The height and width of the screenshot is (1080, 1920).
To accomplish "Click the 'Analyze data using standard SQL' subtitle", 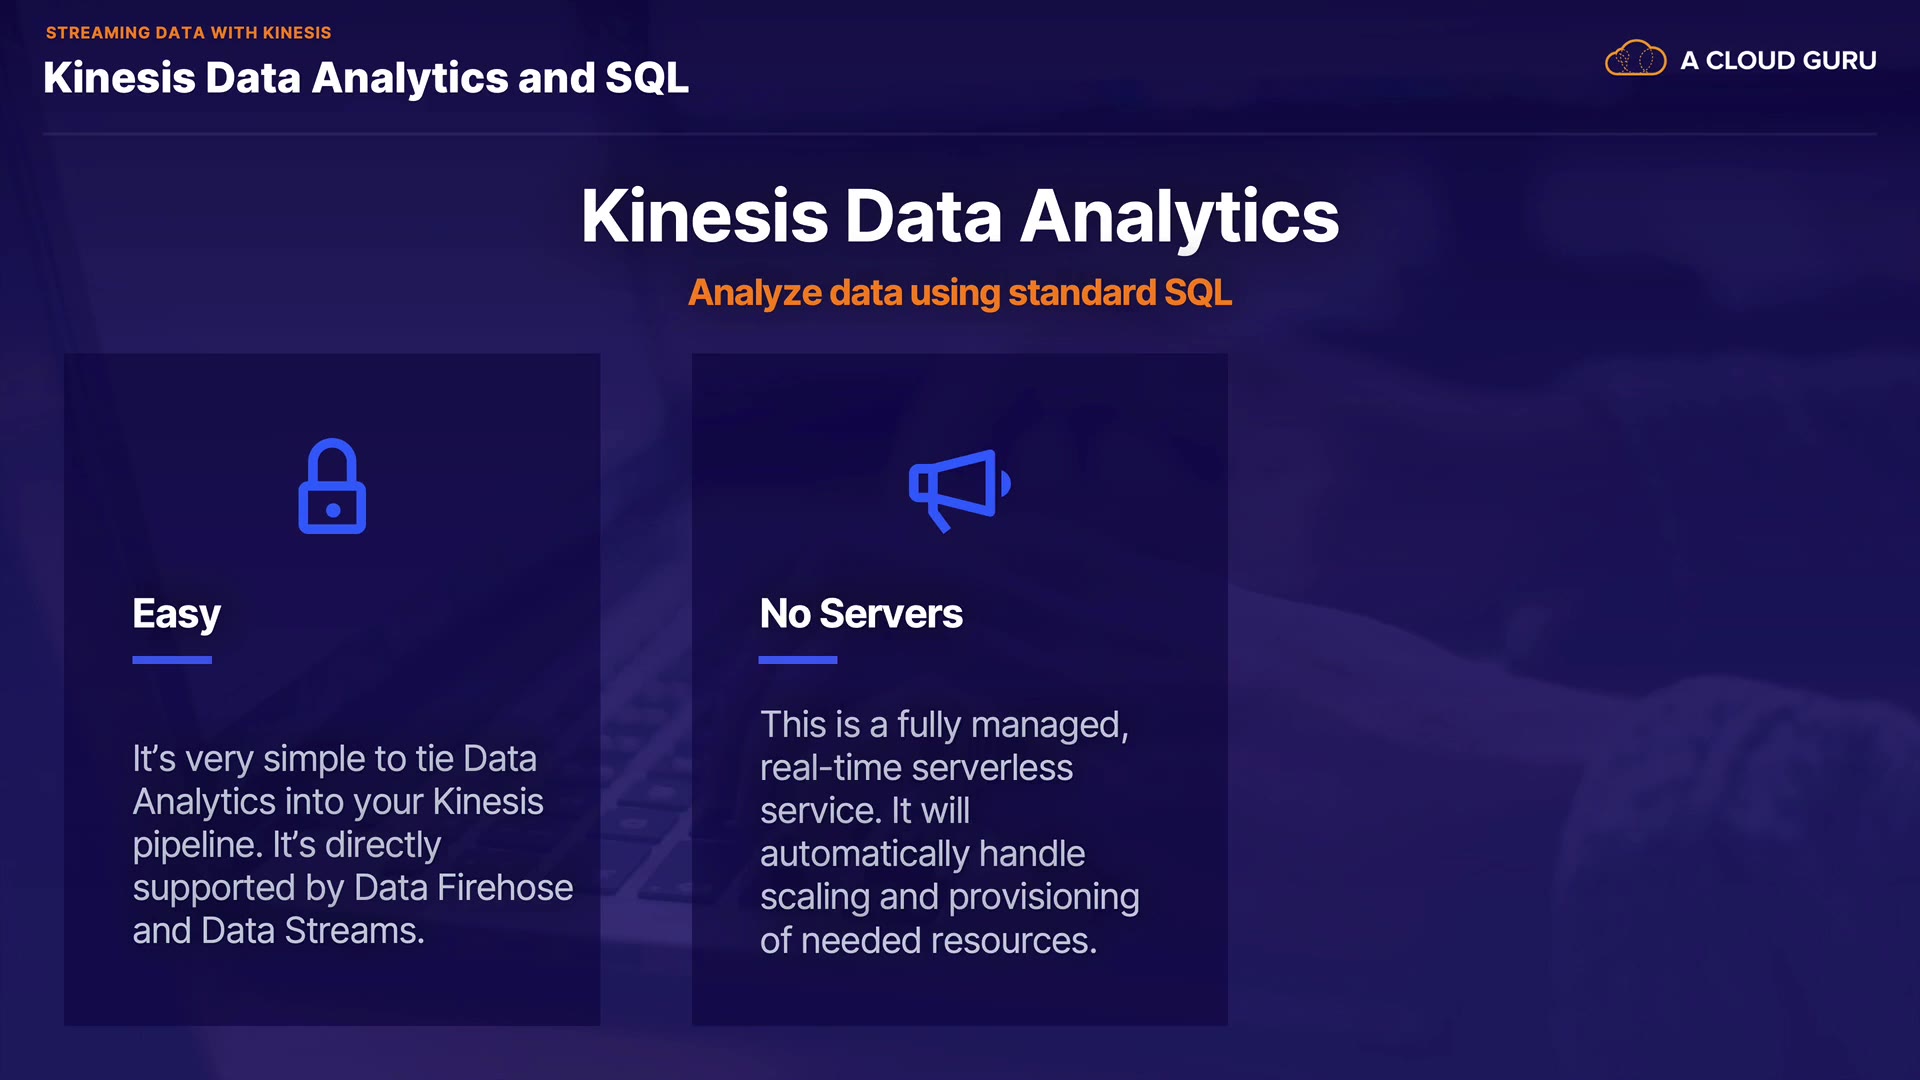I will click(x=959, y=293).
